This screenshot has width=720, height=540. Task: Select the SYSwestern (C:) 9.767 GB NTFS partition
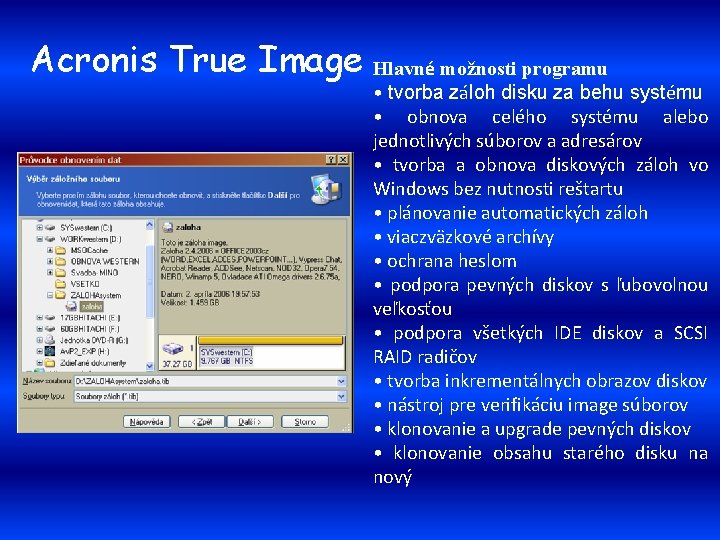pos(271,357)
